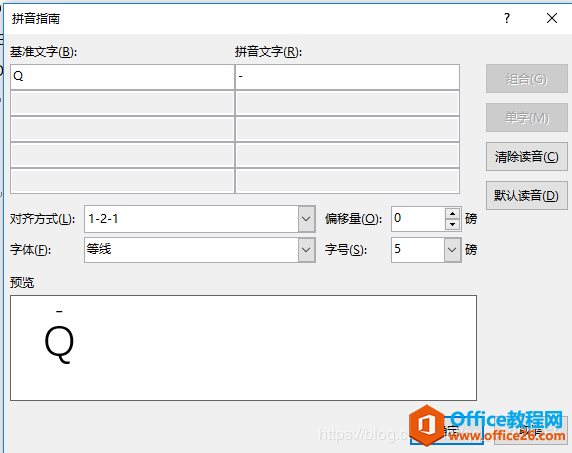Open the 对齐方式 dropdown showing 1-2-1

306,219
